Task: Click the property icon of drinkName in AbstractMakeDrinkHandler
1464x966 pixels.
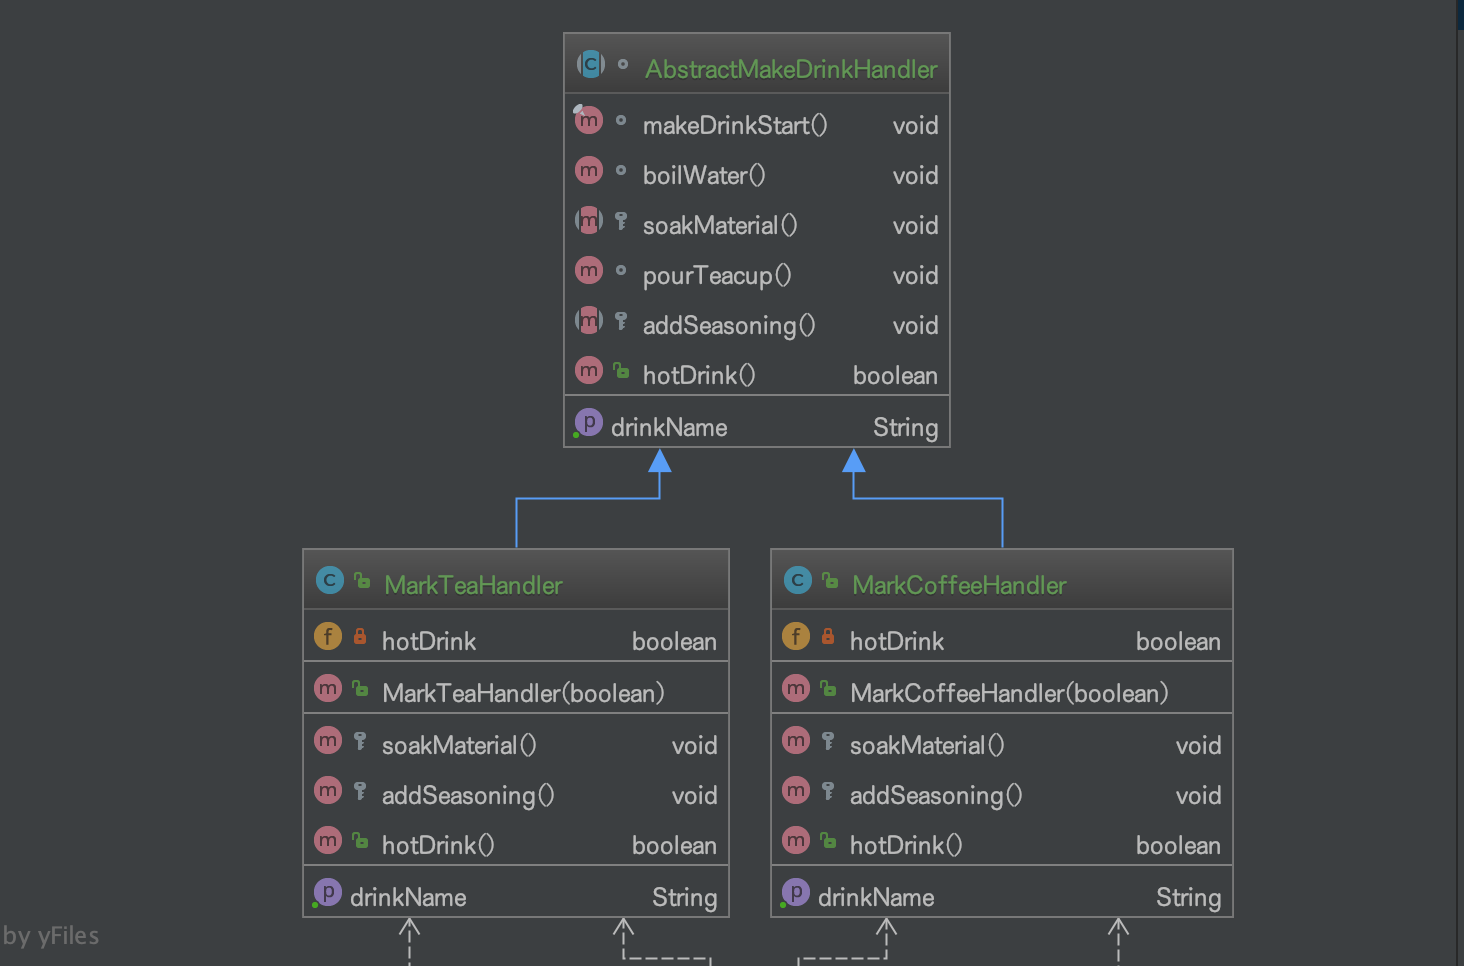Action: click(588, 423)
